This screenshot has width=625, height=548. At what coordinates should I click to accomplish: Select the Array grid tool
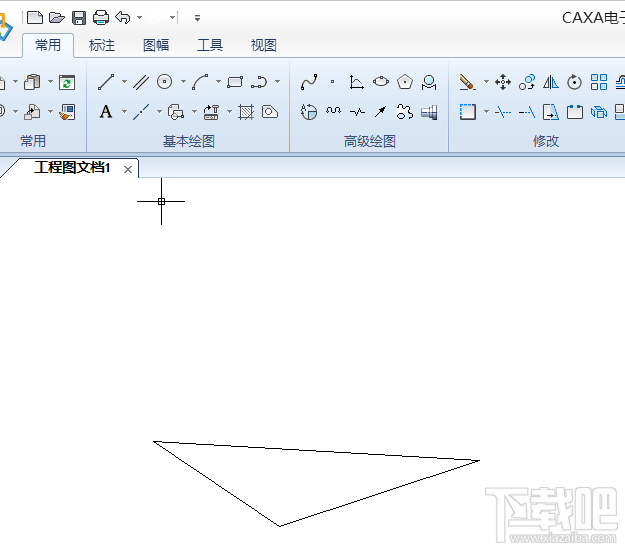coord(599,82)
